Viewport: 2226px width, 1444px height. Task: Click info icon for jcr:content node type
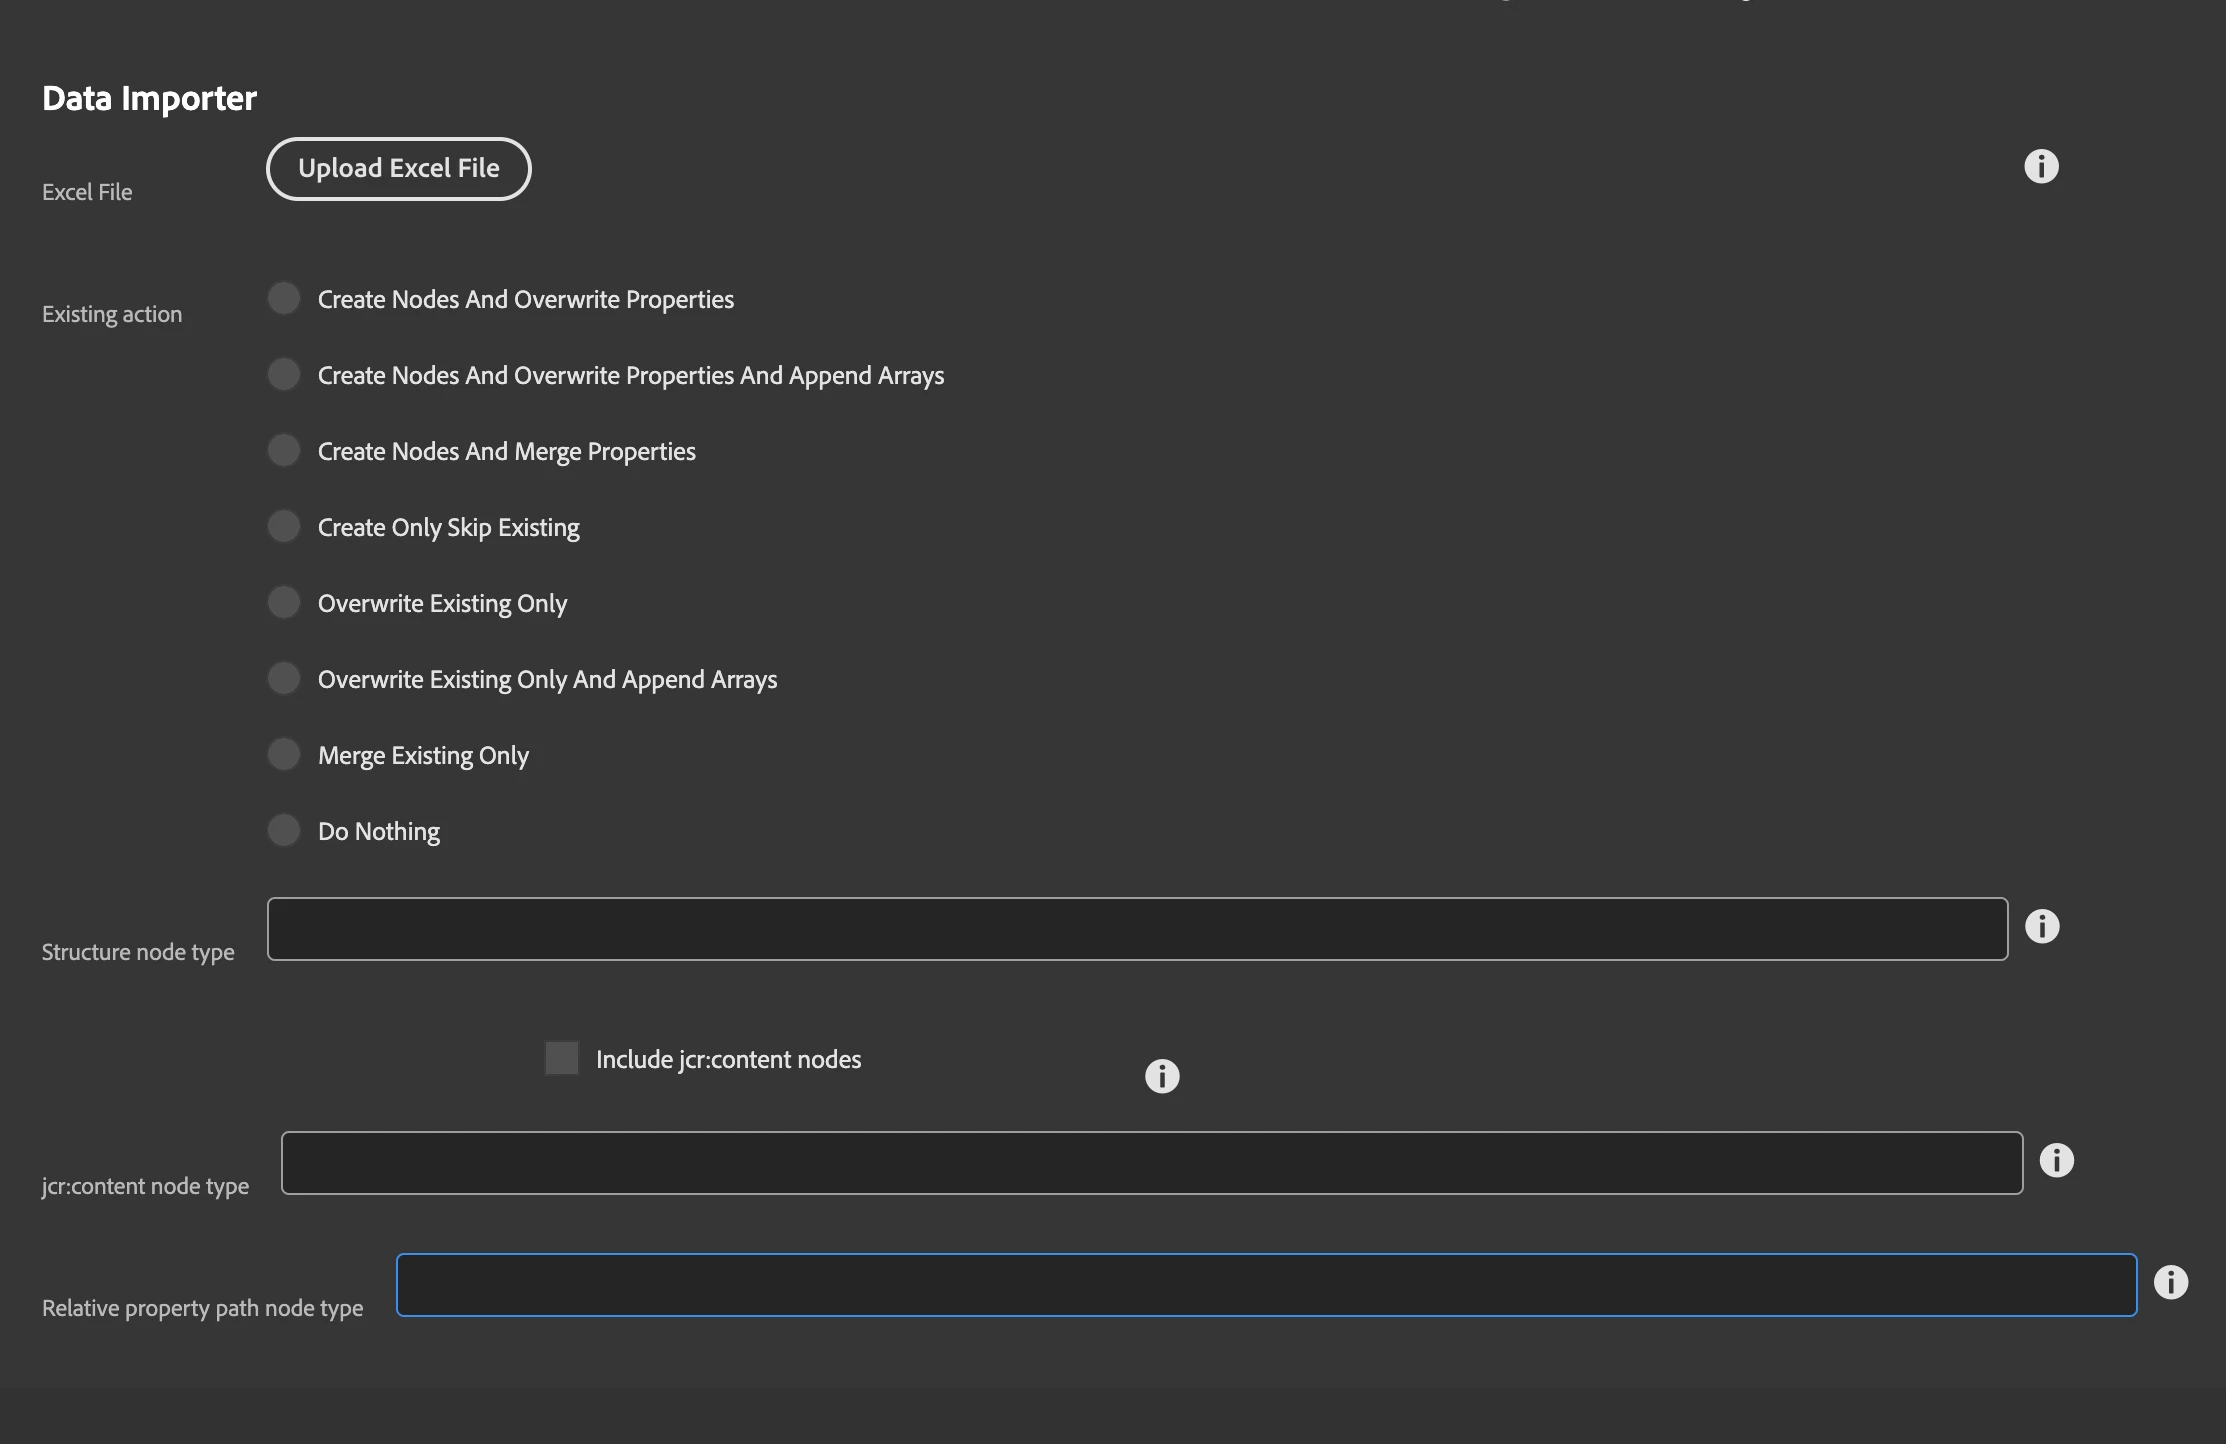click(2056, 1160)
